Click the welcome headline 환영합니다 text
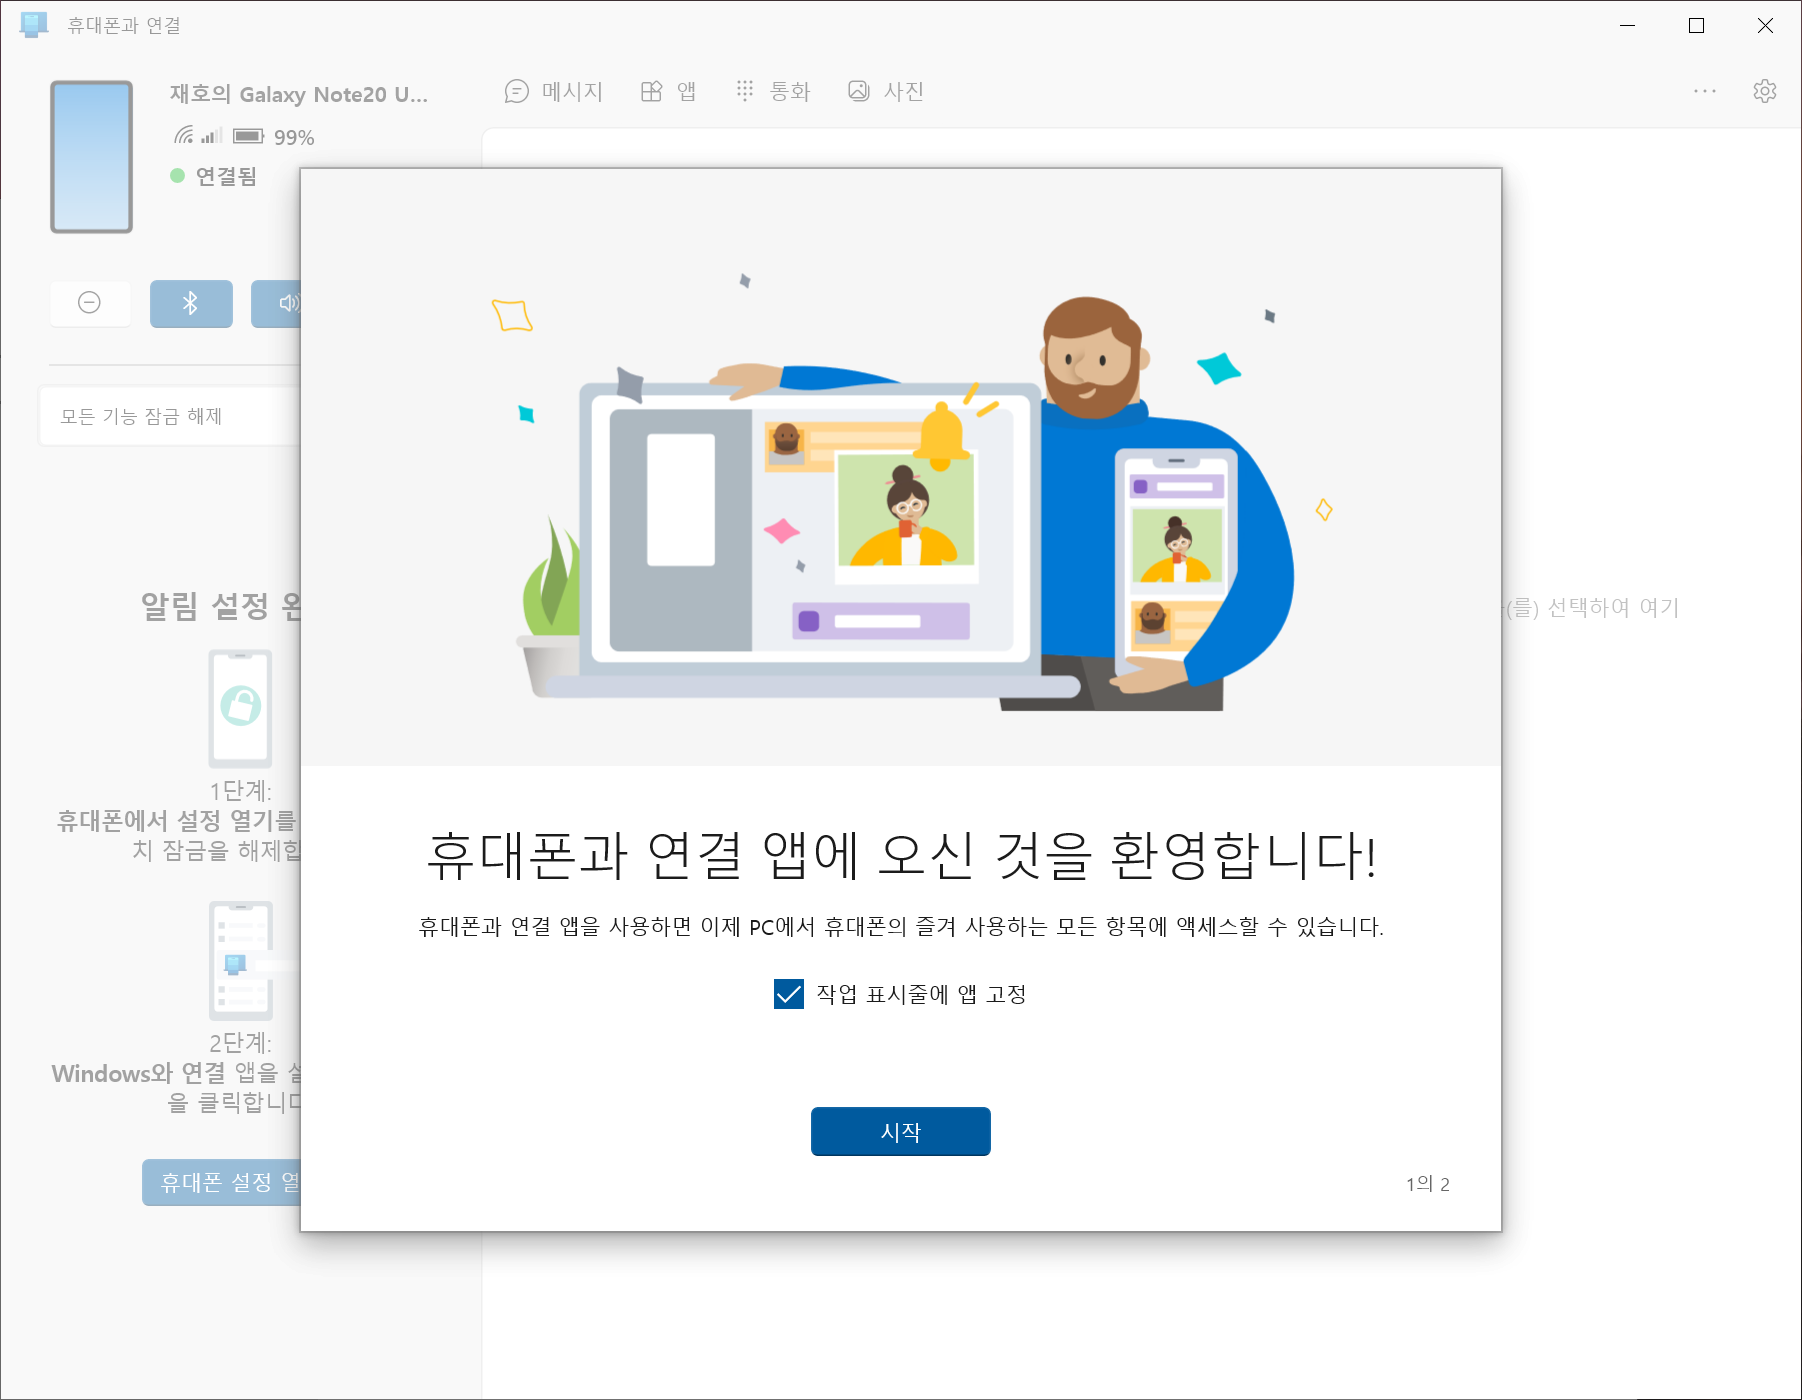 pyautogui.click(x=1244, y=856)
